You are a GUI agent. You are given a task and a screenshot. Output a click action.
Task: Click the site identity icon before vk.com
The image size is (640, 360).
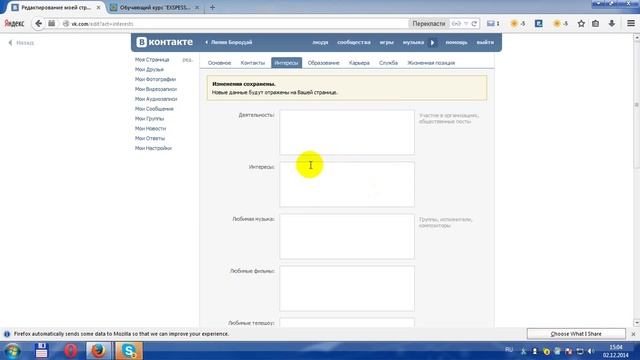(x=66, y=24)
